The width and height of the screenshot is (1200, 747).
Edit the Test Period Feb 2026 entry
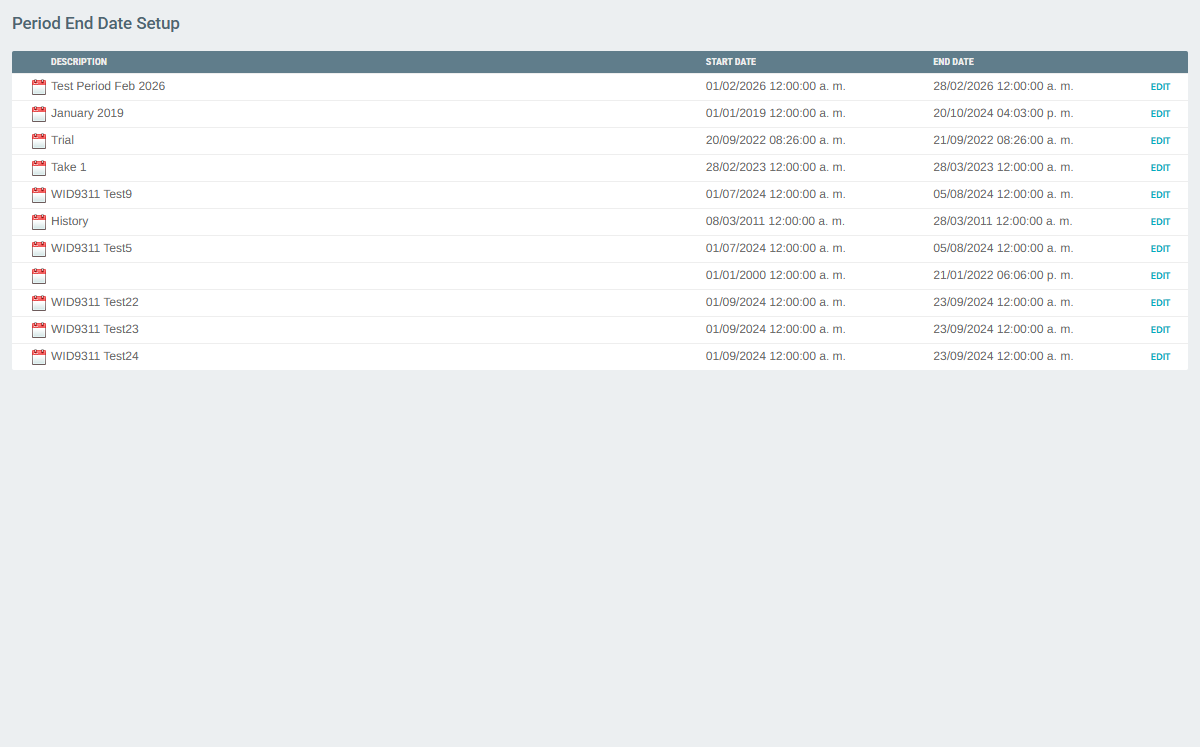tap(1160, 87)
